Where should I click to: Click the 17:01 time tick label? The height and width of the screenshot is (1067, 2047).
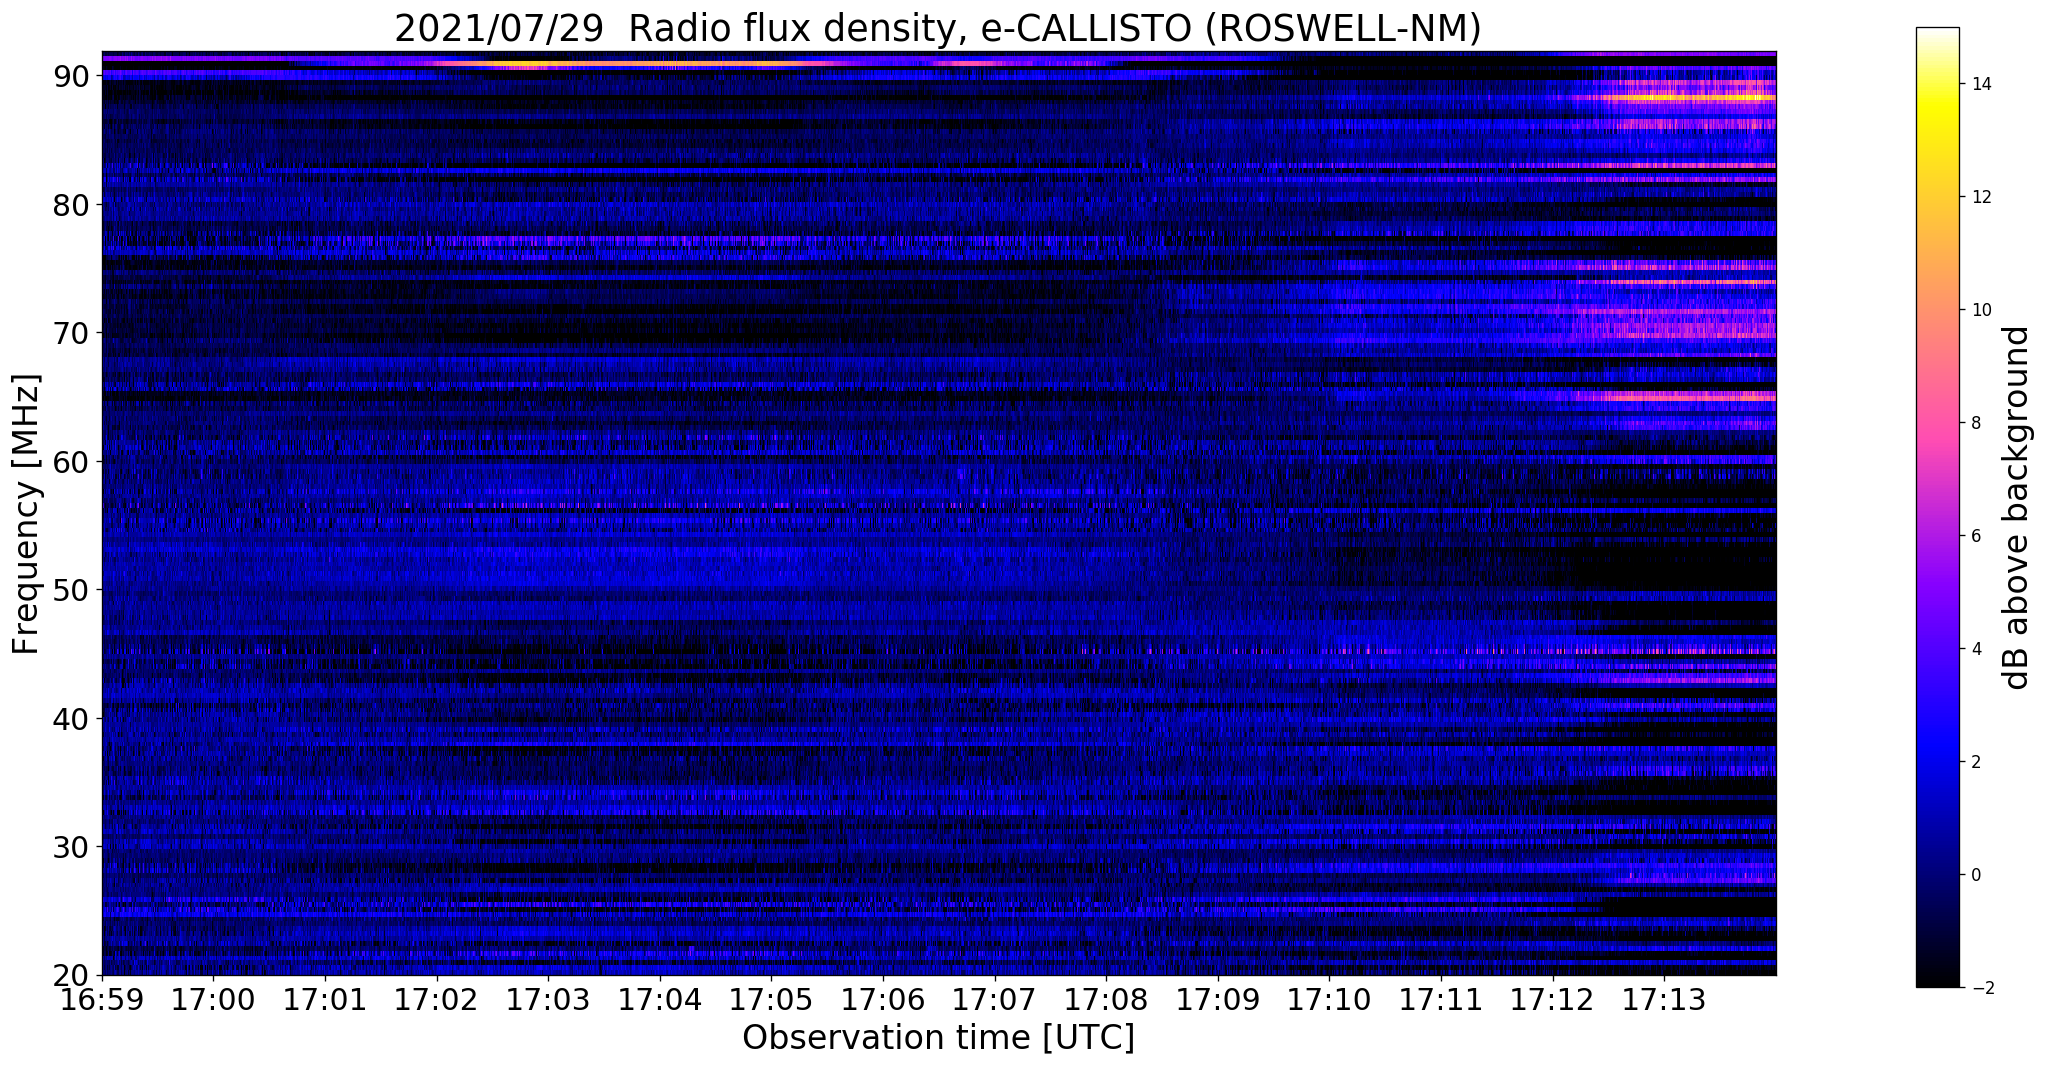325,999
